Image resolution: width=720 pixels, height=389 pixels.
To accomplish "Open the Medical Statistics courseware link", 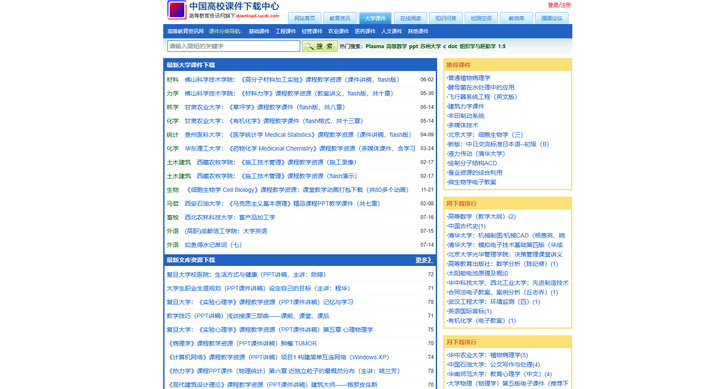I will point(298,135).
